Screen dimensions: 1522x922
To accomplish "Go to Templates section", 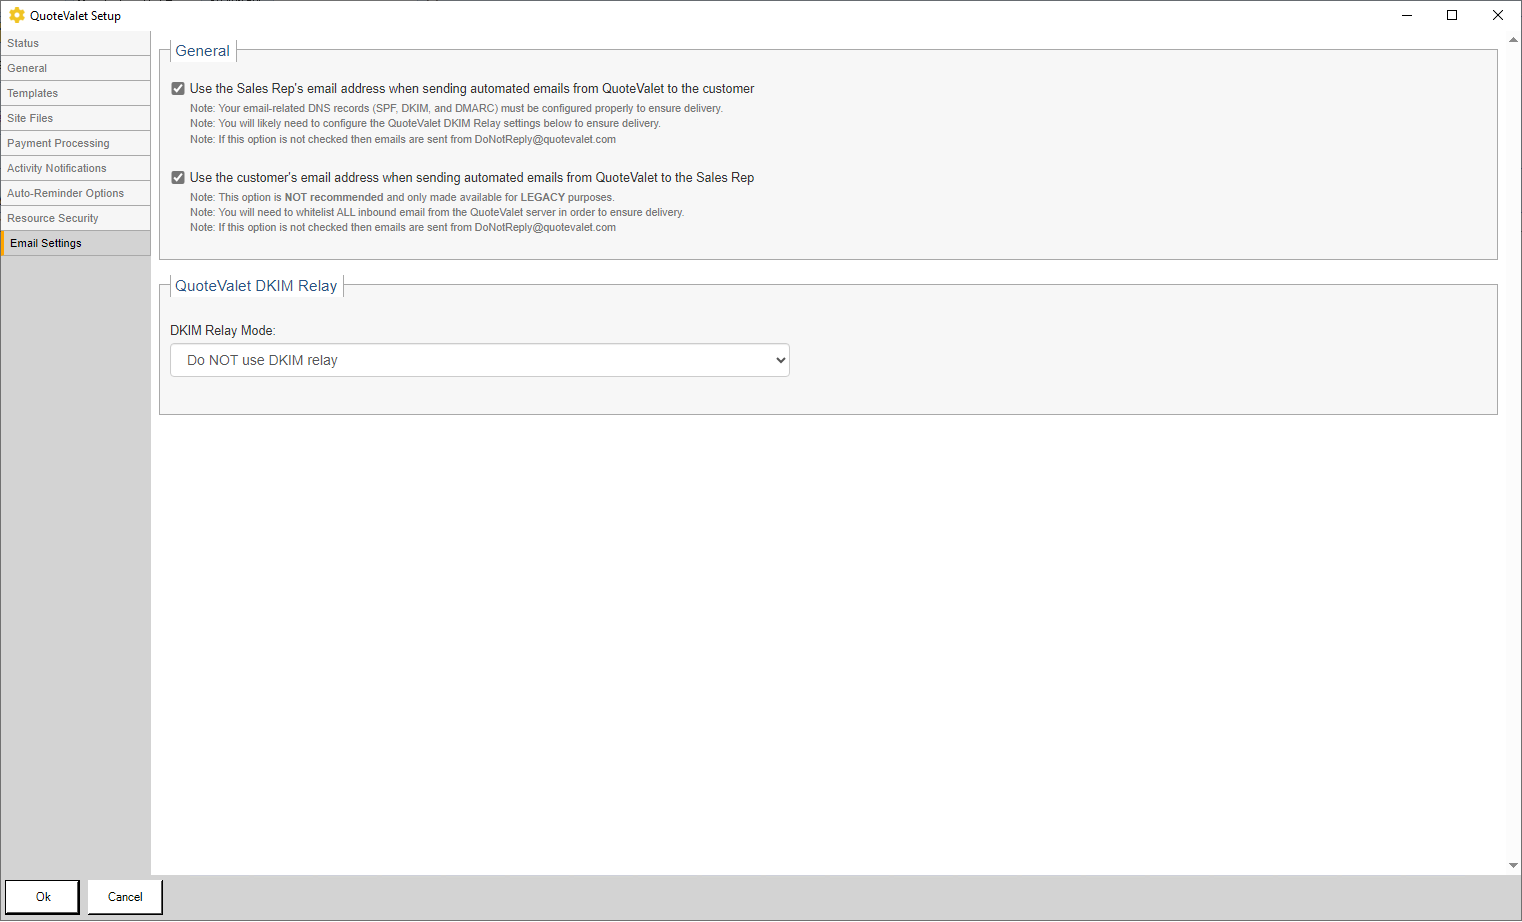I will [75, 93].
